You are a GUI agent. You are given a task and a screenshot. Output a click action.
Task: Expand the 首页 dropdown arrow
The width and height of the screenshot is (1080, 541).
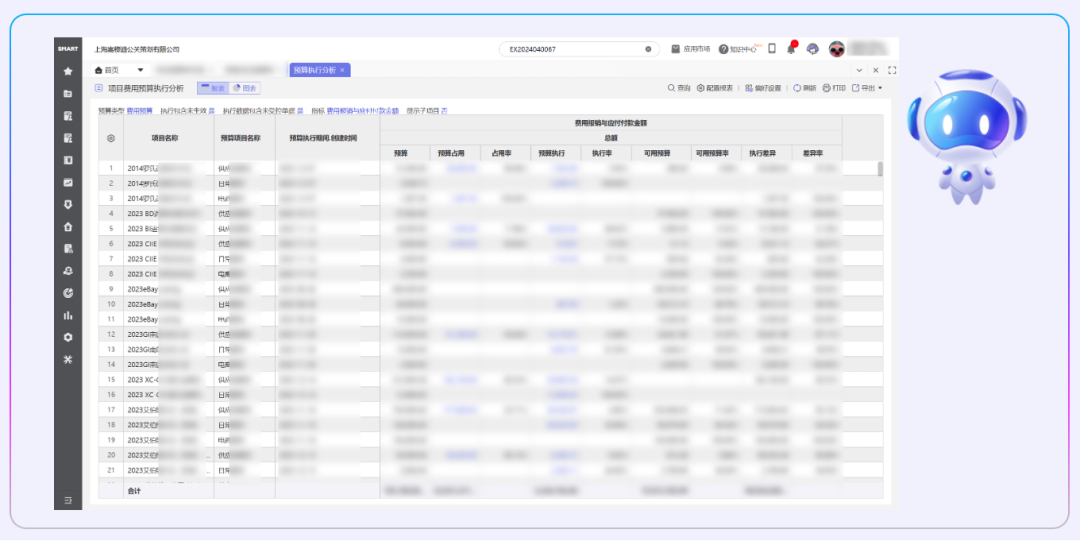coord(141,70)
